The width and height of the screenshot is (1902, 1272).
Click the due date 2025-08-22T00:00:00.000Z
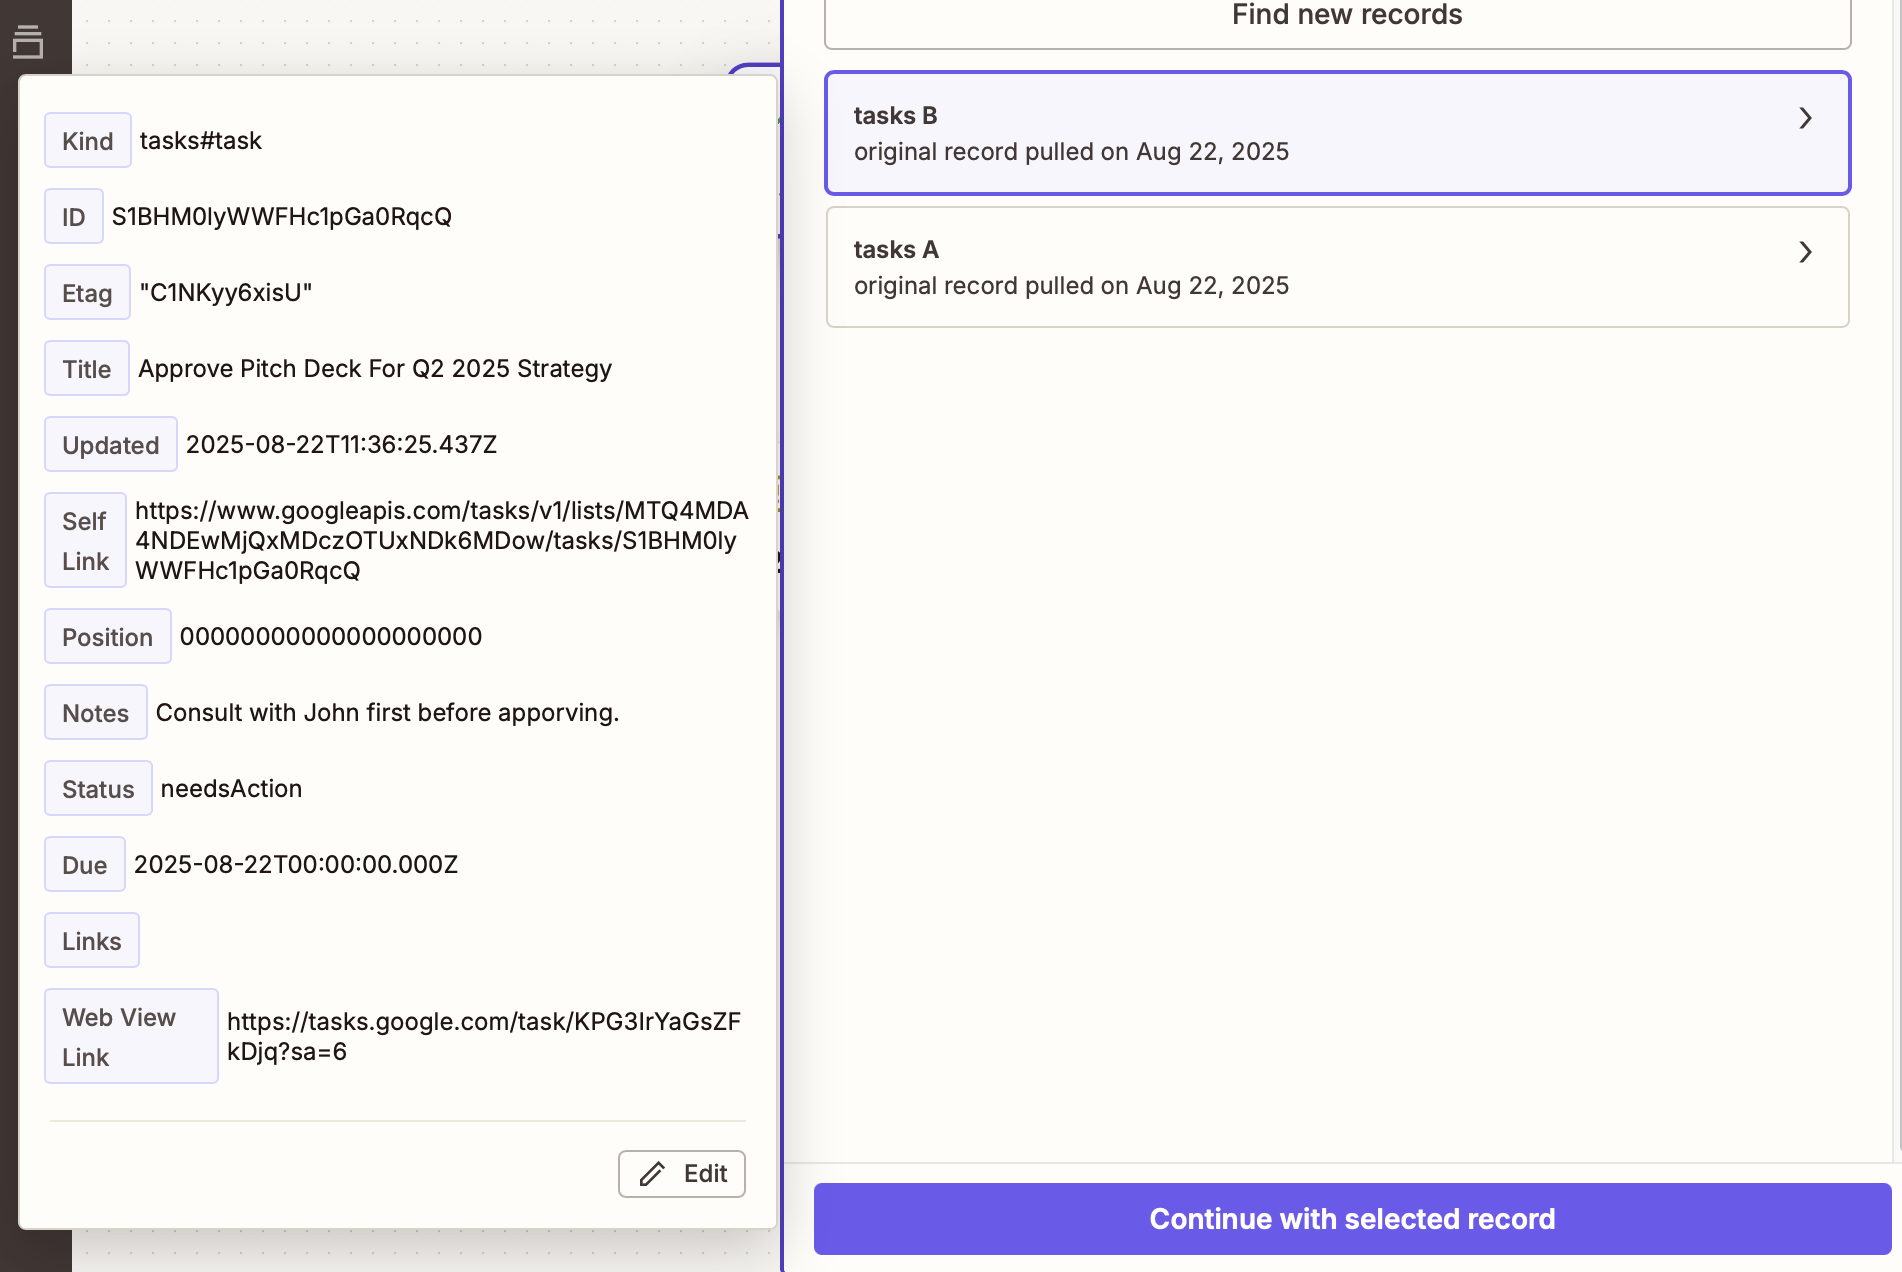coord(296,865)
